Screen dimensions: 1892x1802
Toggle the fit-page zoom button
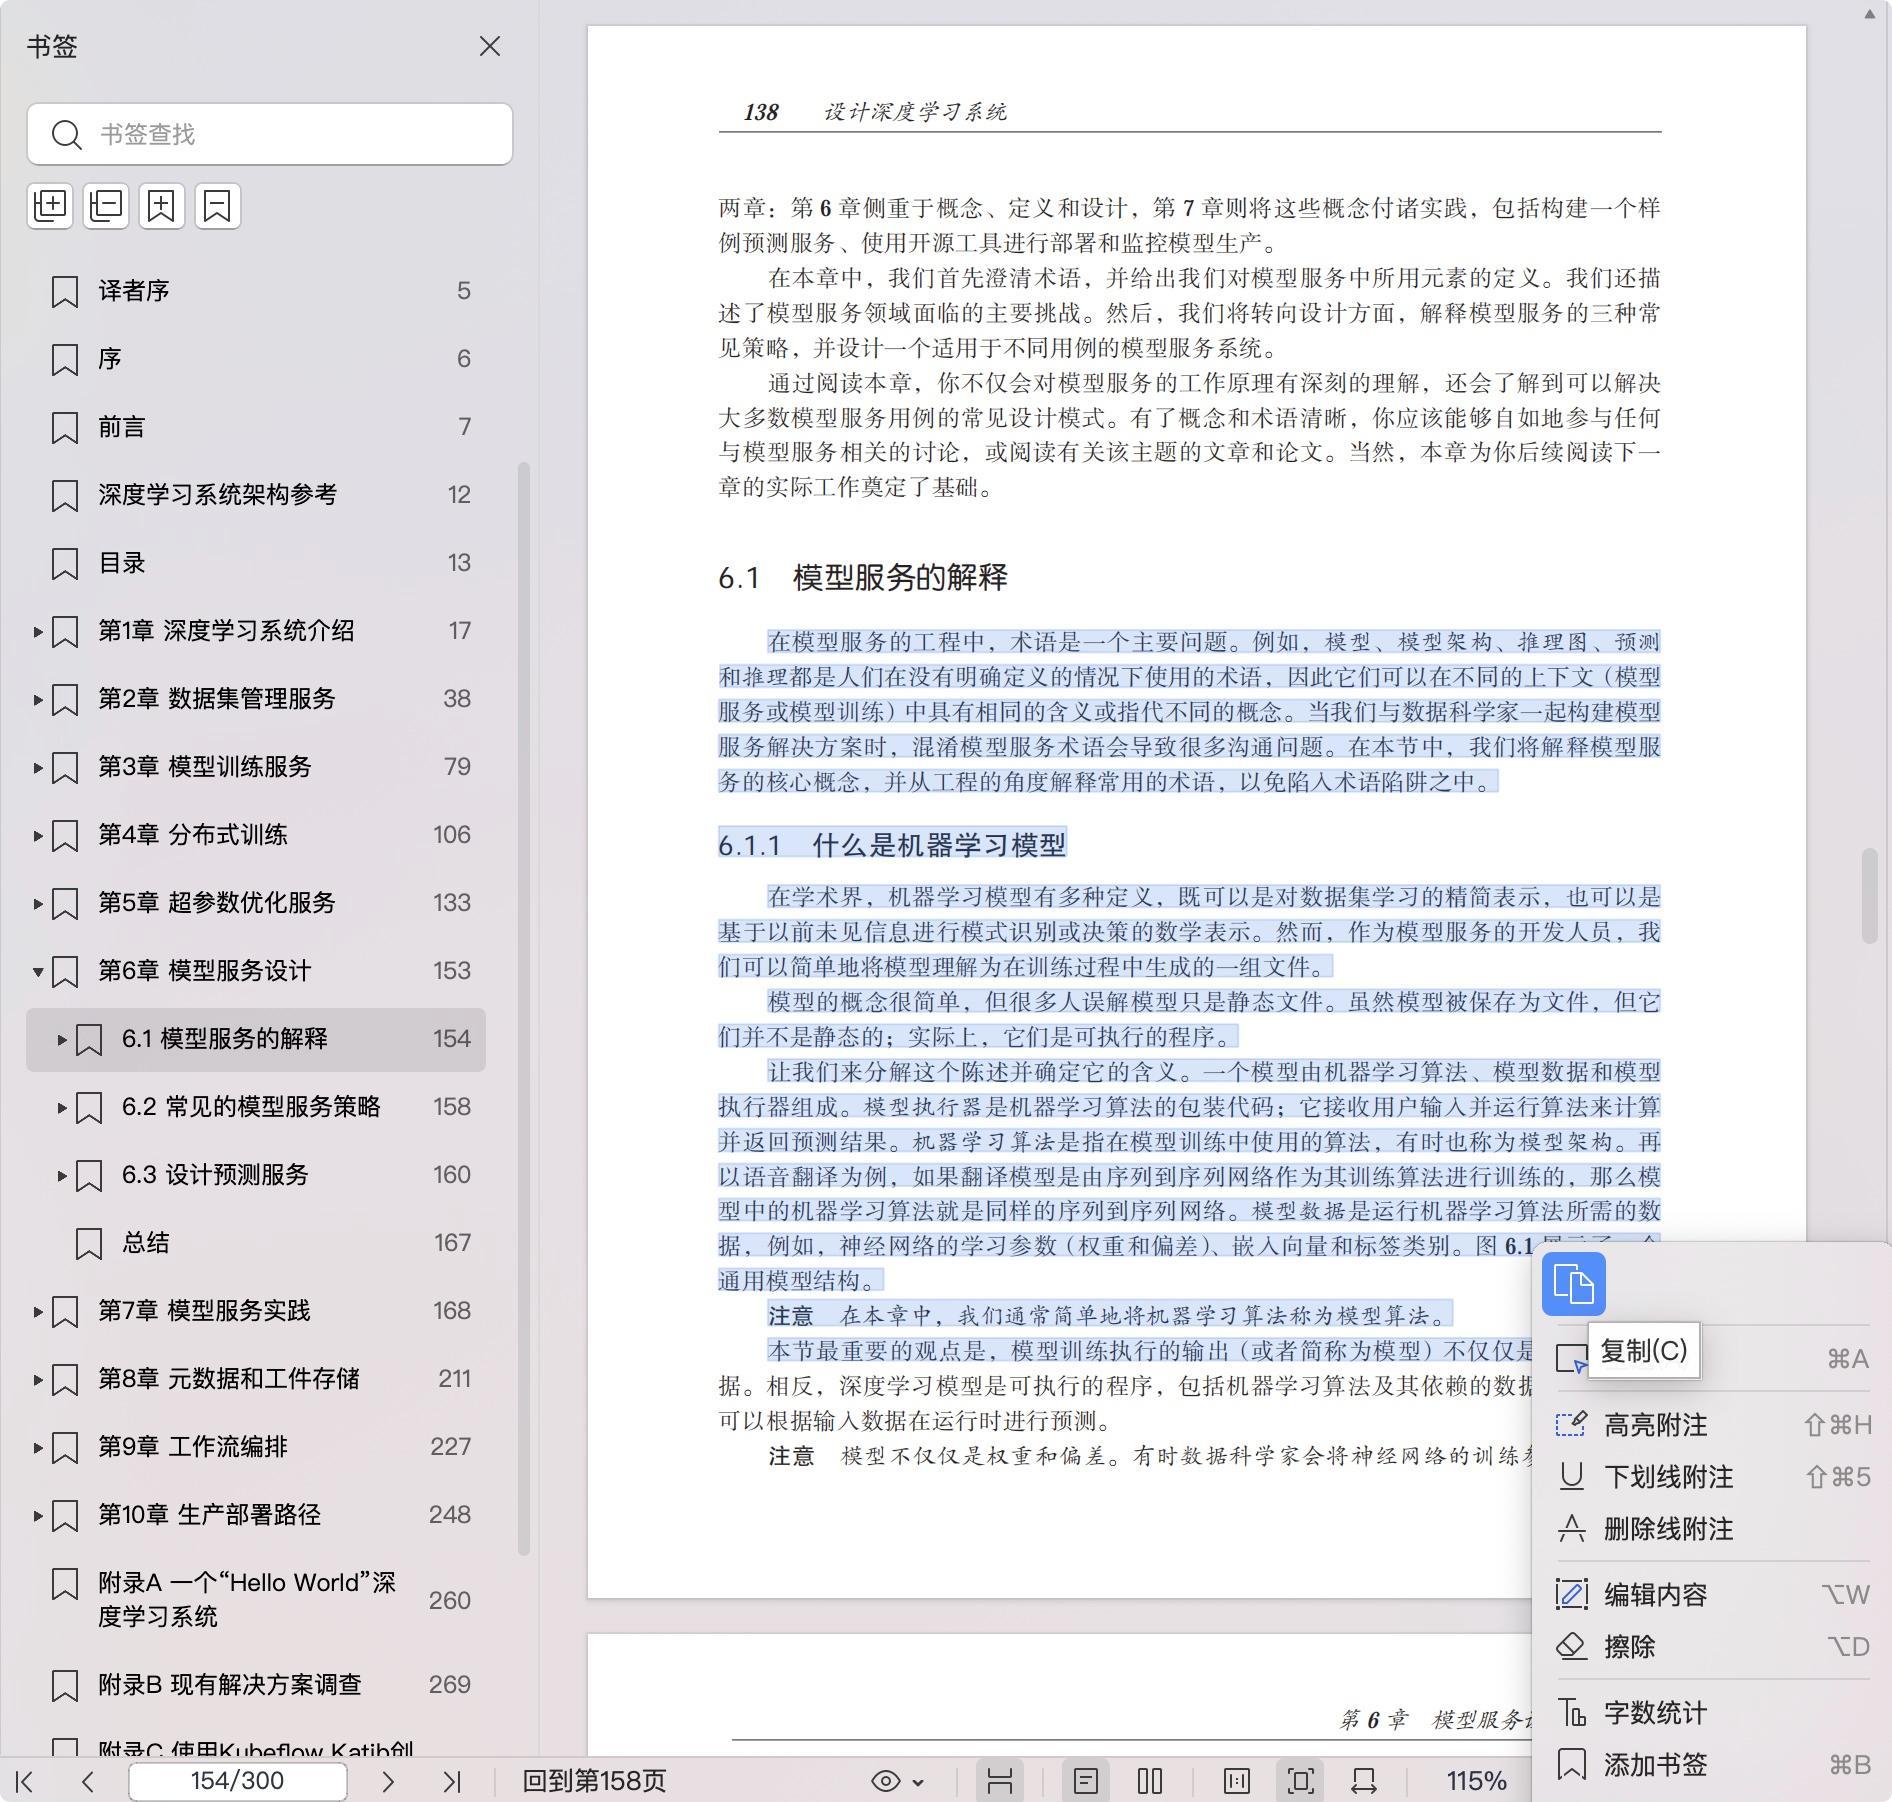1300,1781
